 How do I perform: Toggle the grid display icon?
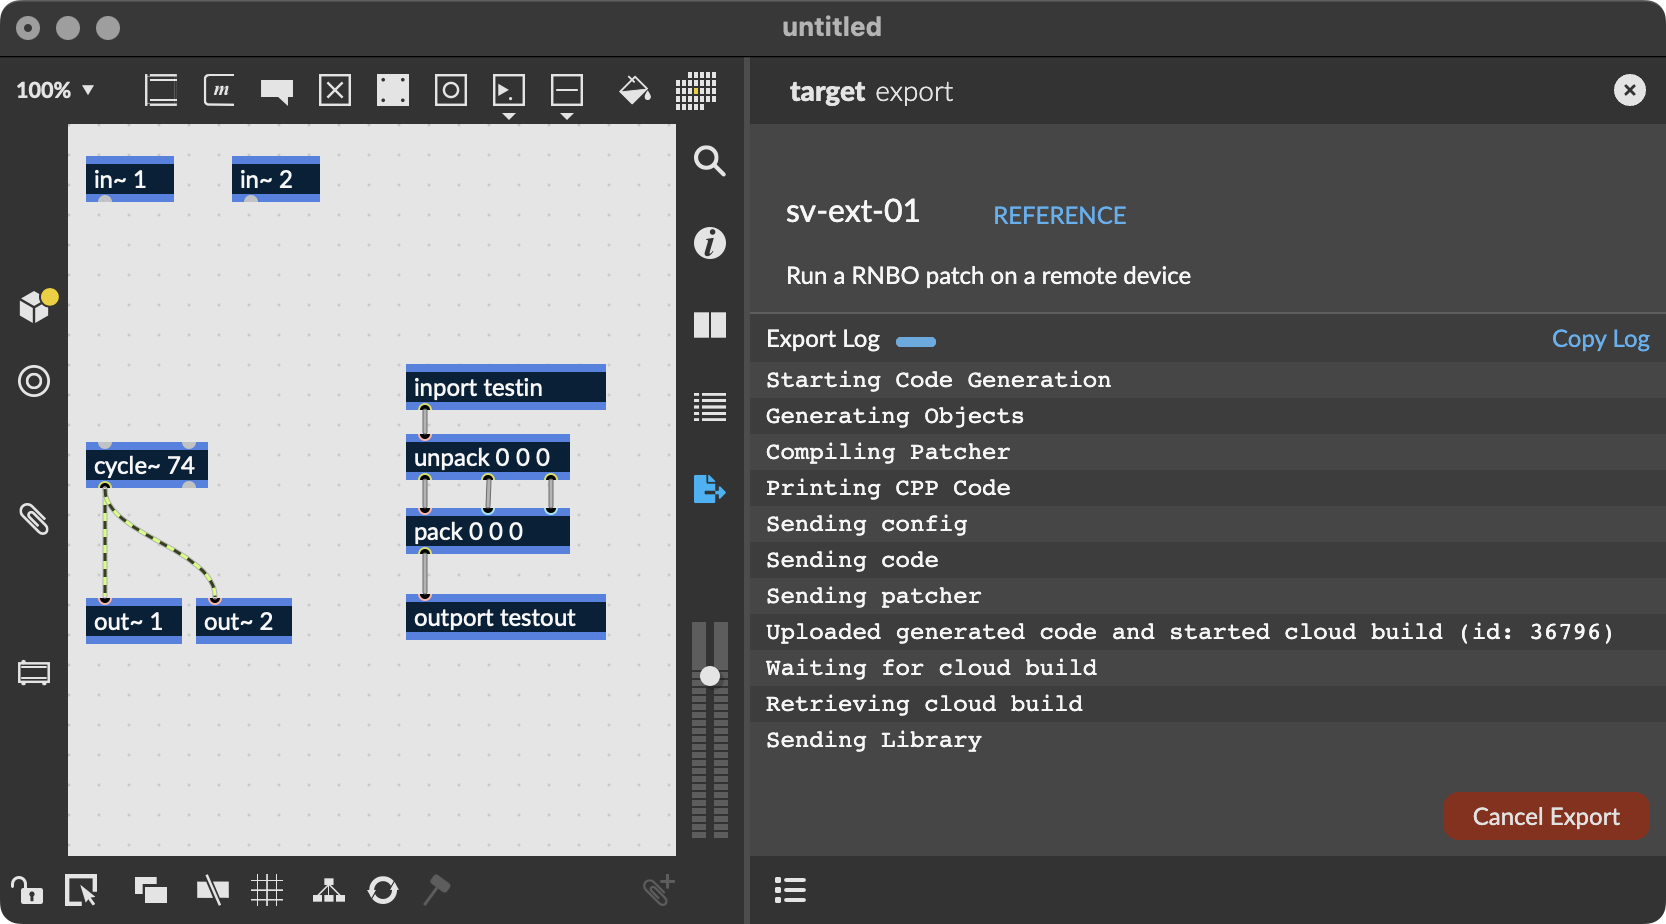pos(267,890)
